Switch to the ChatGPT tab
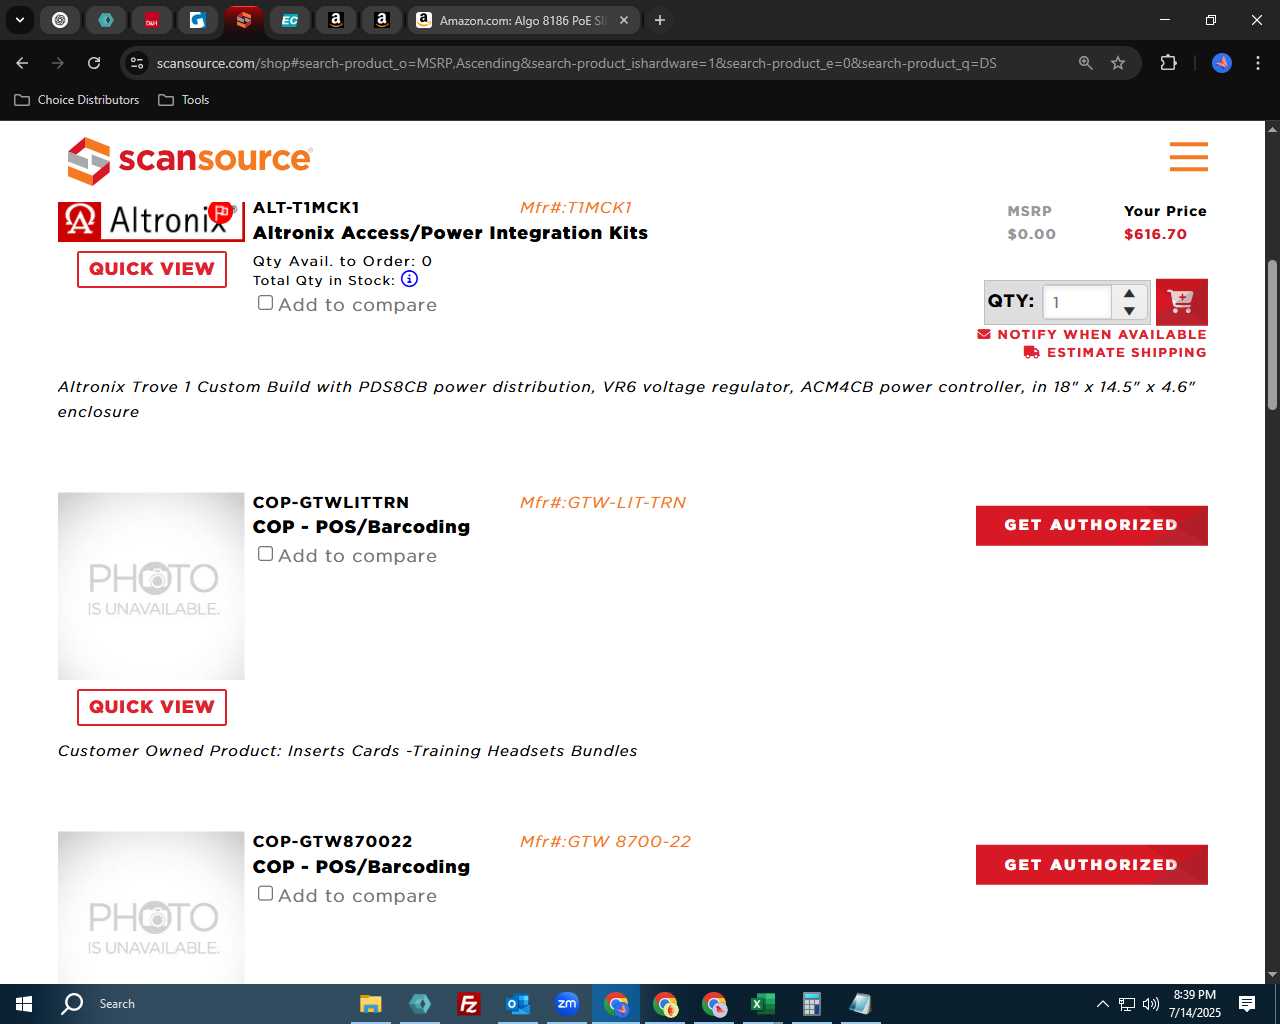This screenshot has height=1024, width=1280. pyautogui.click(x=60, y=20)
